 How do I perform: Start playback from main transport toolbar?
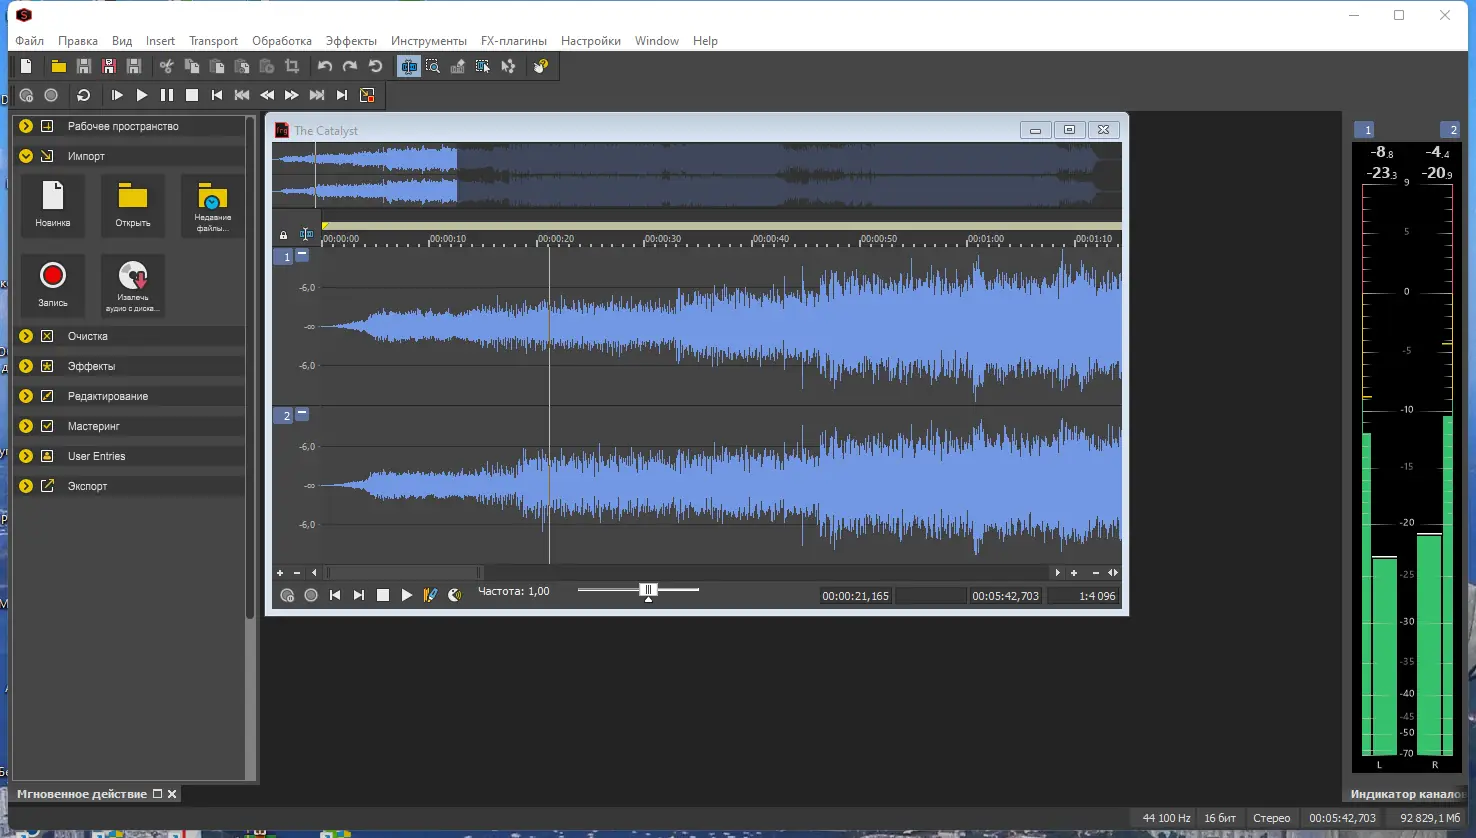142,95
